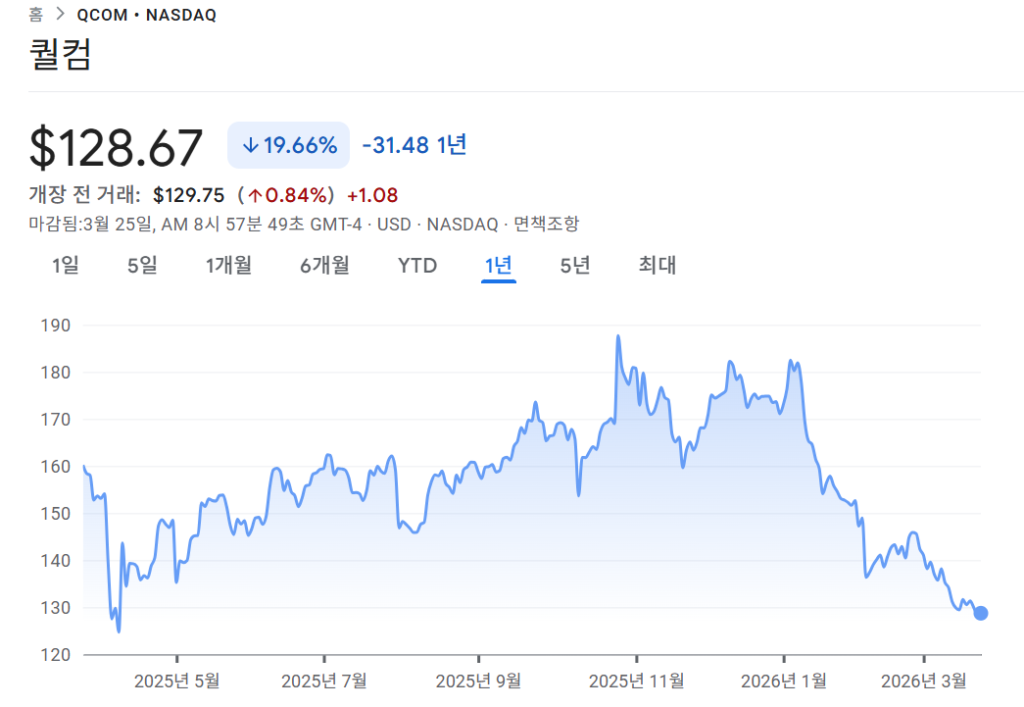
Task: Select the 5일 range tab
Action: coord(142,265)
